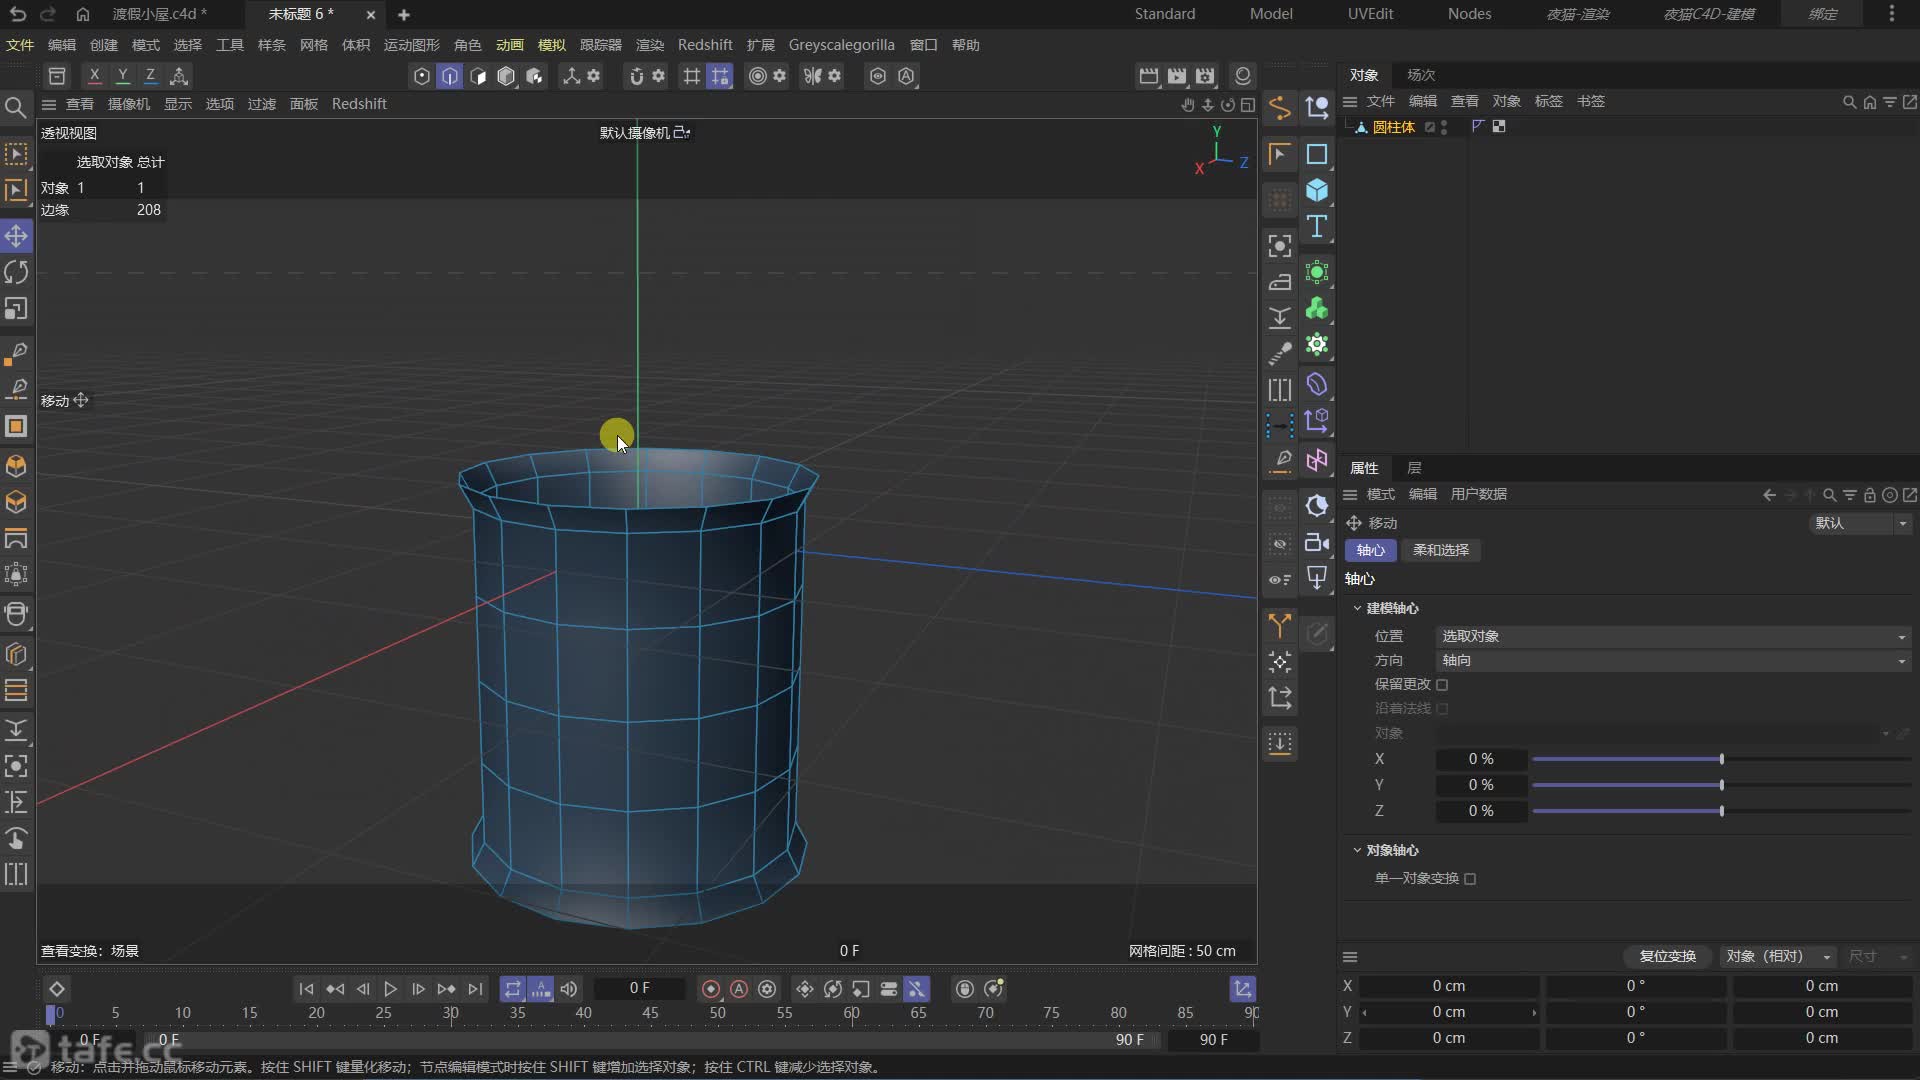This screenshot has height=1080, width=1920.
Task: Click the render view clapperboard icon
Action: 1149,76
